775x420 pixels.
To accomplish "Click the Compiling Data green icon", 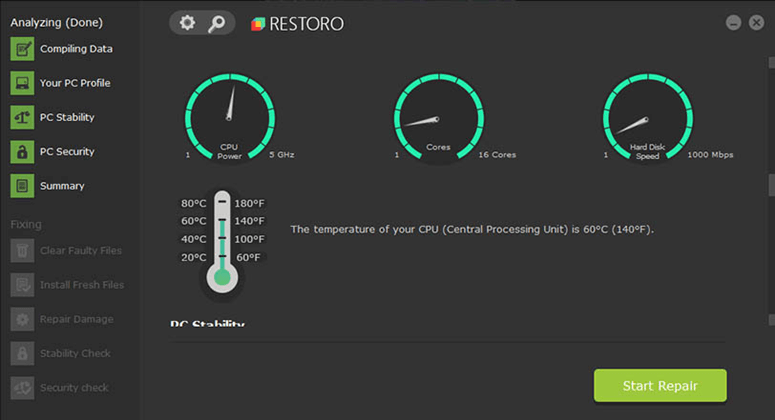I will coord(22,49).
